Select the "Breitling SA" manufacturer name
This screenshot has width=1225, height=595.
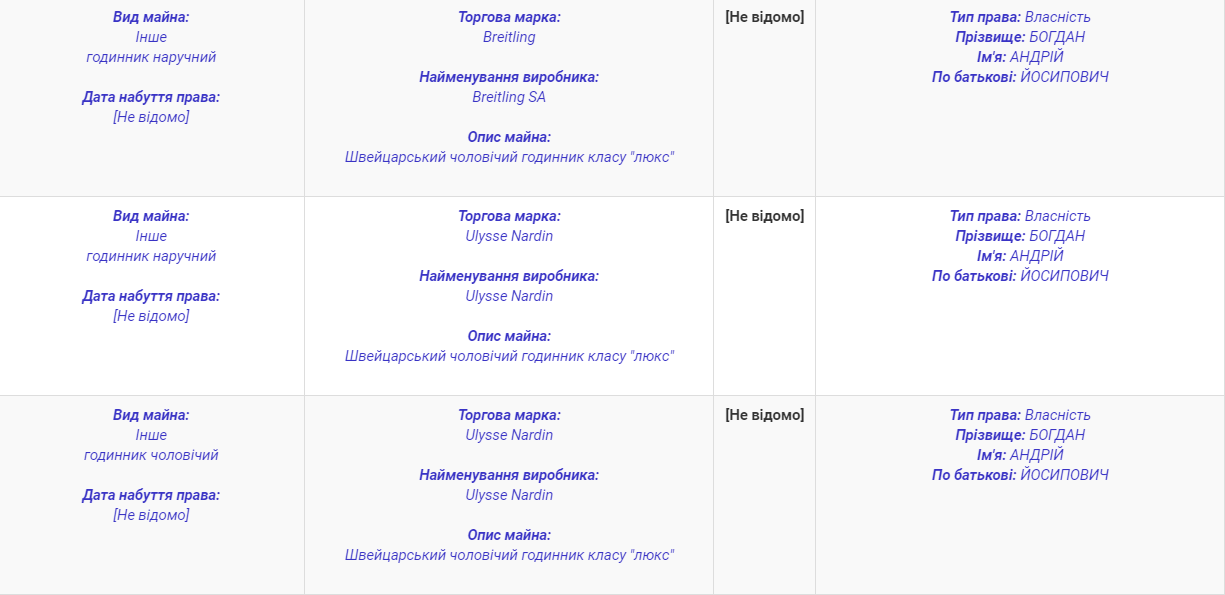click(509, 97)
